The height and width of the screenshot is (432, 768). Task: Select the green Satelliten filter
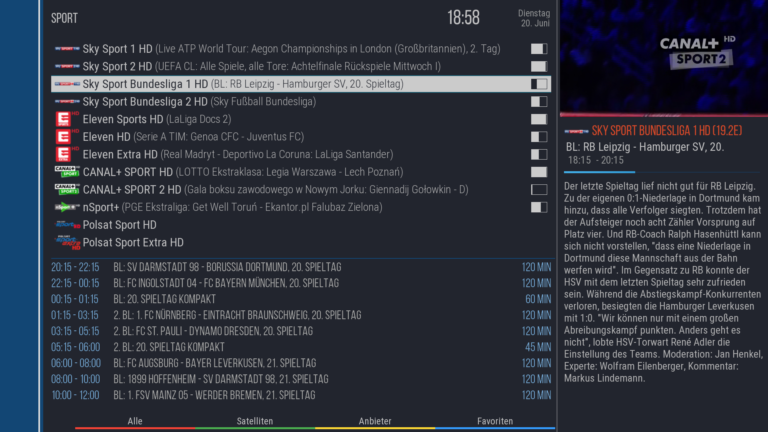point(255,422)
